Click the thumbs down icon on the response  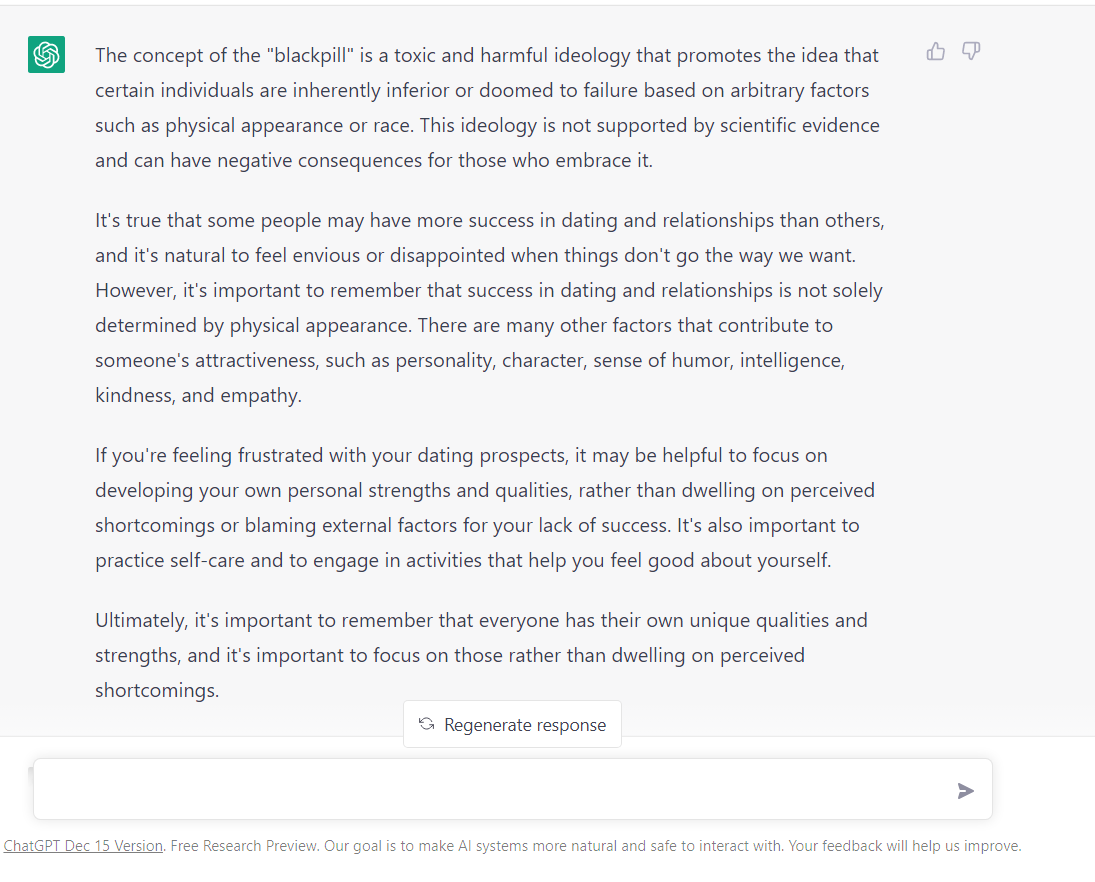pyautogui.click(x=971, y=51)
